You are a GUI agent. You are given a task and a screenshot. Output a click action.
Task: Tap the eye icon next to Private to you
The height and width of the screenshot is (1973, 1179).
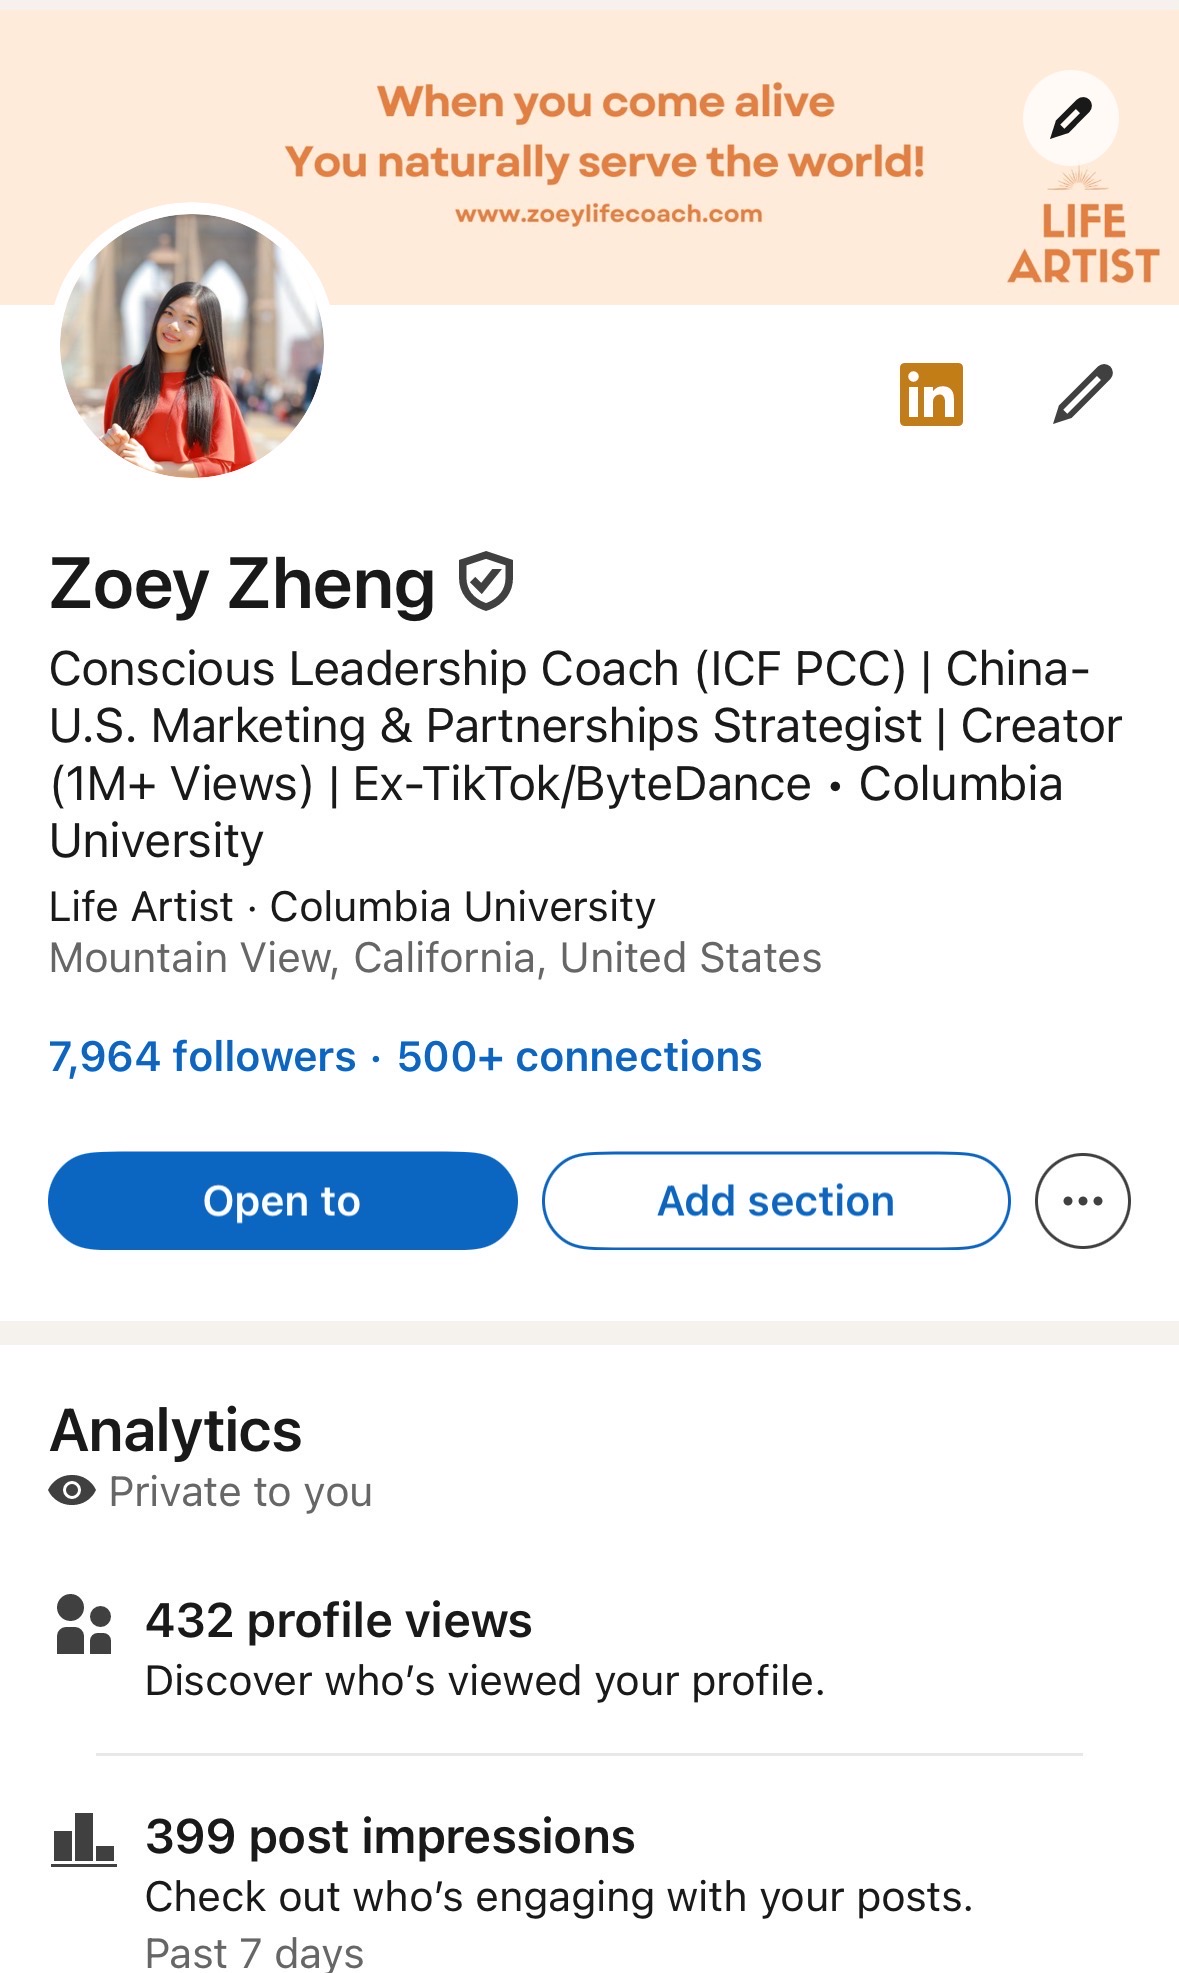tap(72, 1491)
